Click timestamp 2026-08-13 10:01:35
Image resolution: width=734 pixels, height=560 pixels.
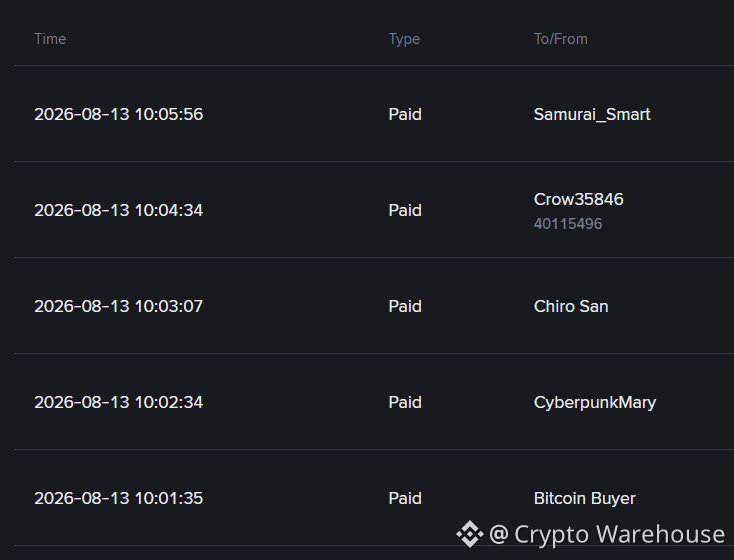click(x=118, y=498)
